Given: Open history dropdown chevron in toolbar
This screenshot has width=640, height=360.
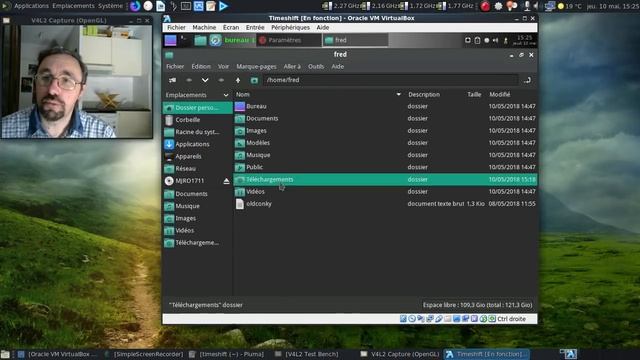Looking at the screenshot, I should [x=205, y=80].
